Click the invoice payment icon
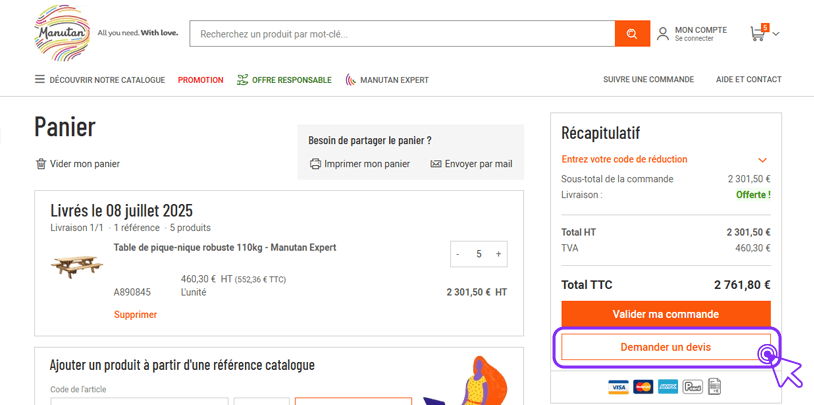The image size is (814, 405). click(x=714, y=386)
